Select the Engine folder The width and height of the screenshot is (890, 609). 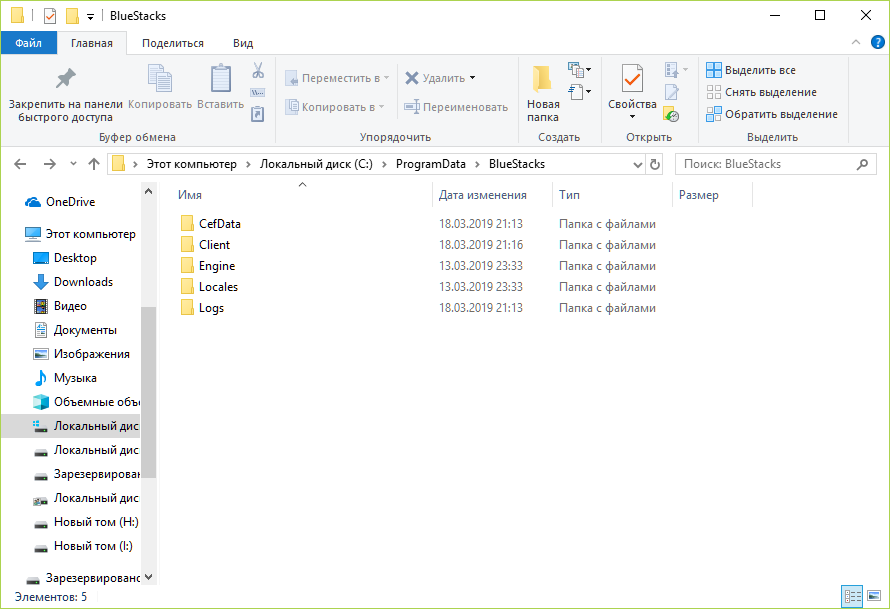point(208,266)
